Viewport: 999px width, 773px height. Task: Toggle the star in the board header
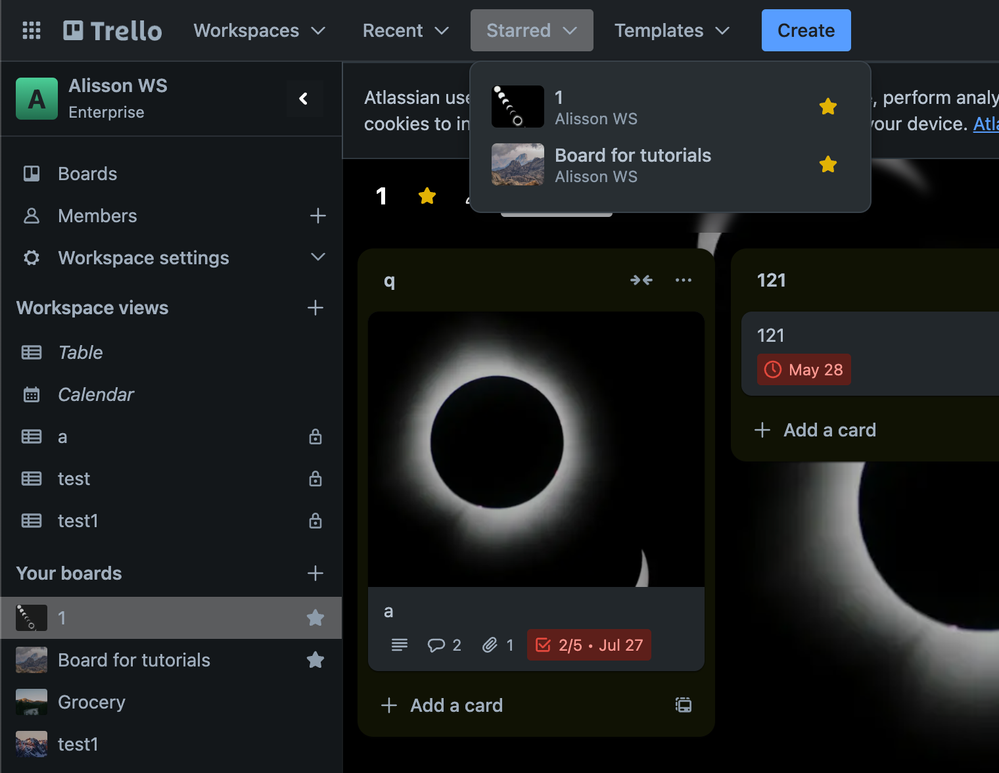coord(427,196)
